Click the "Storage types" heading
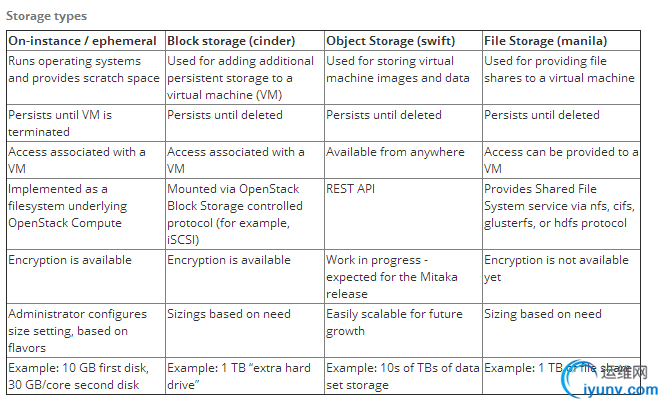664x406 pixels. pyautogui.click(x=47, y=16)
